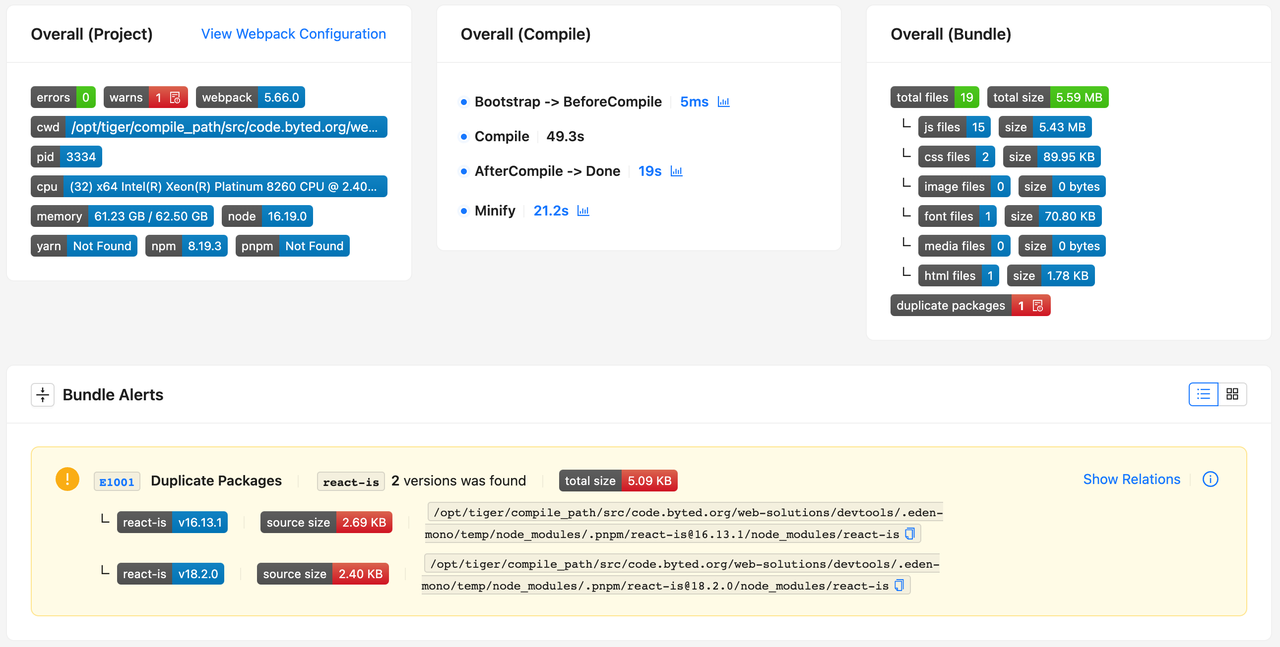Open the AfterCompile -> Done chart icon
This screenshot has width=1280, height=647.
click(x=675, y=170)
